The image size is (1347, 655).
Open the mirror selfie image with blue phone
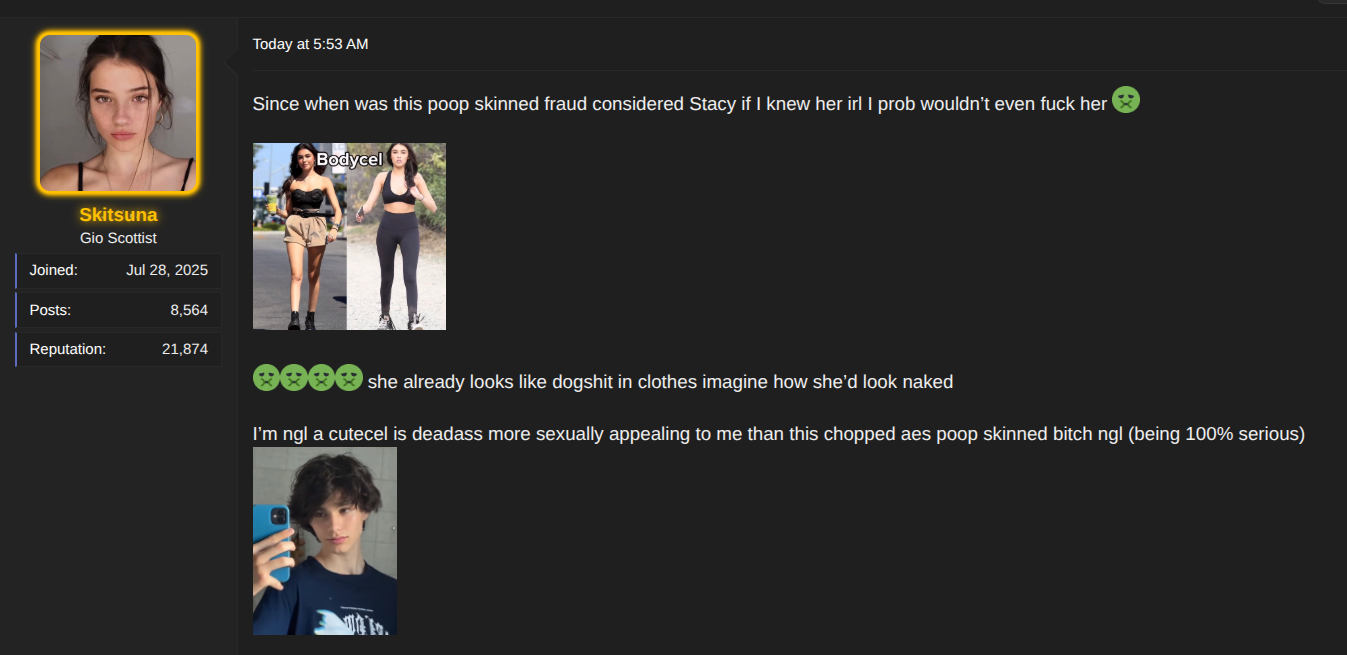325,541
